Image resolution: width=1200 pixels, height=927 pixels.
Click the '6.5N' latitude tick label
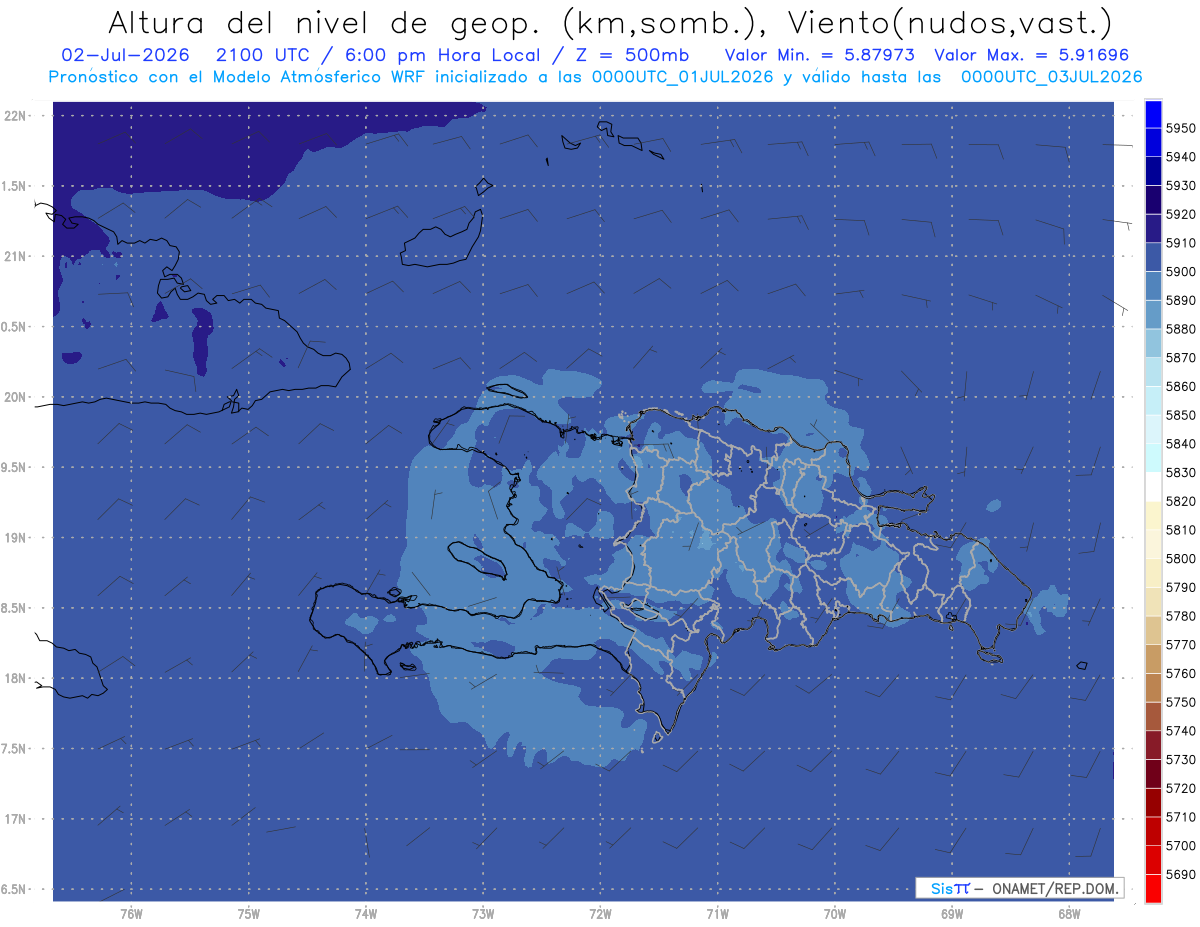(14, 889)
